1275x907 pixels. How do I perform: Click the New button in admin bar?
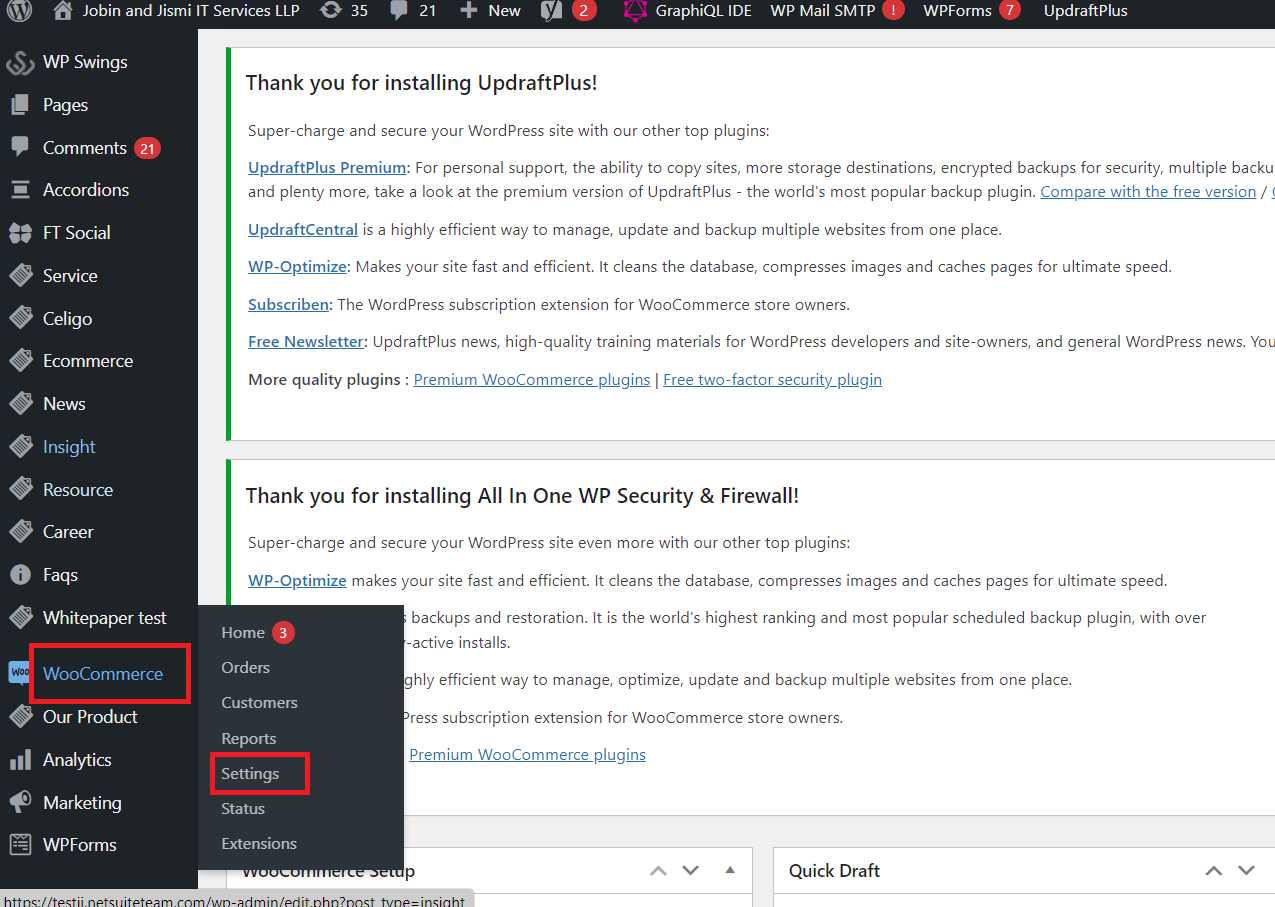[x=490, y=11]
